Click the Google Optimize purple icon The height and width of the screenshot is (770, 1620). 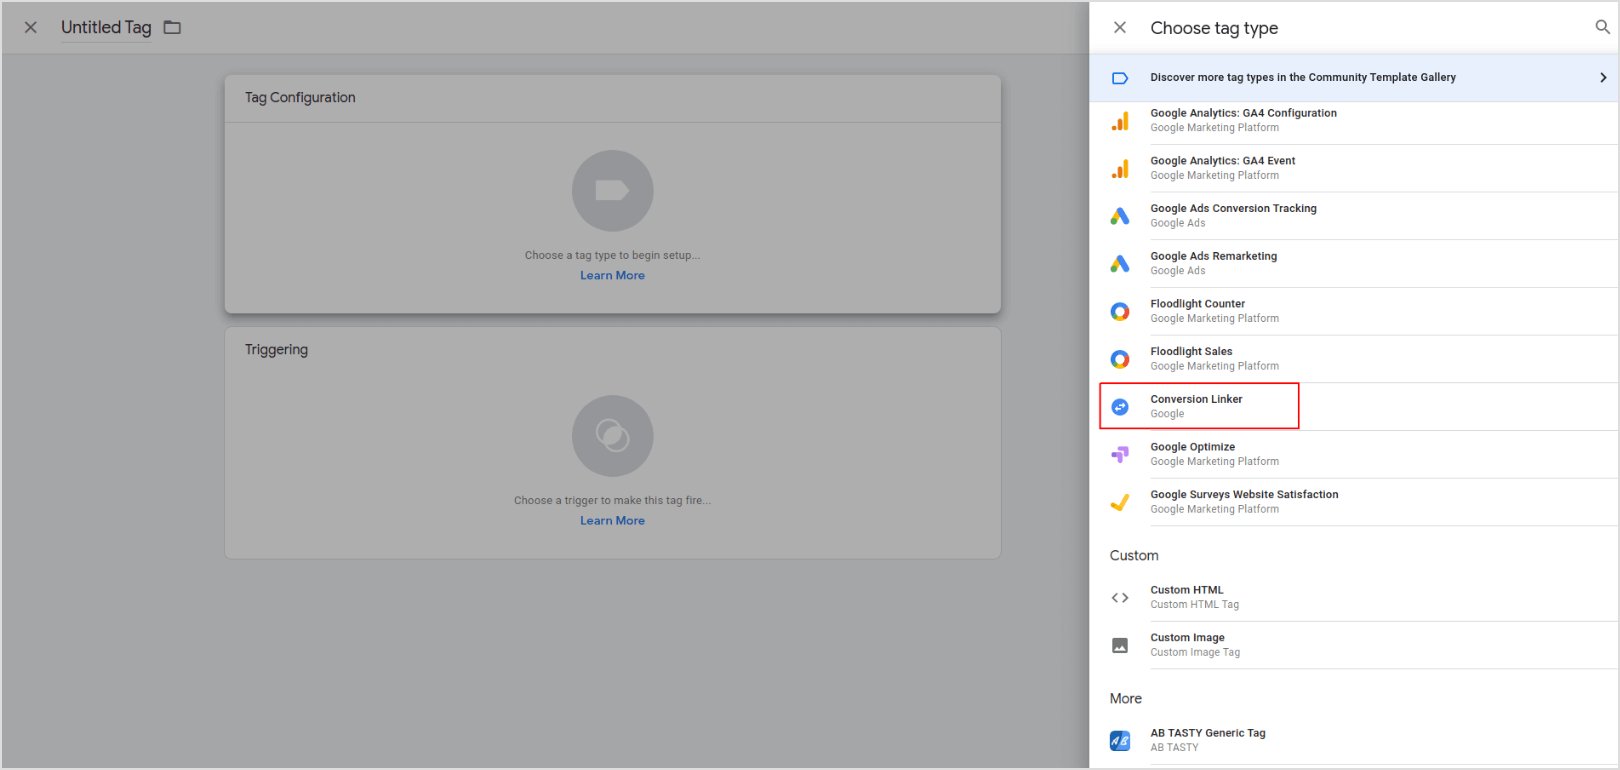(x=1120, y=455)
